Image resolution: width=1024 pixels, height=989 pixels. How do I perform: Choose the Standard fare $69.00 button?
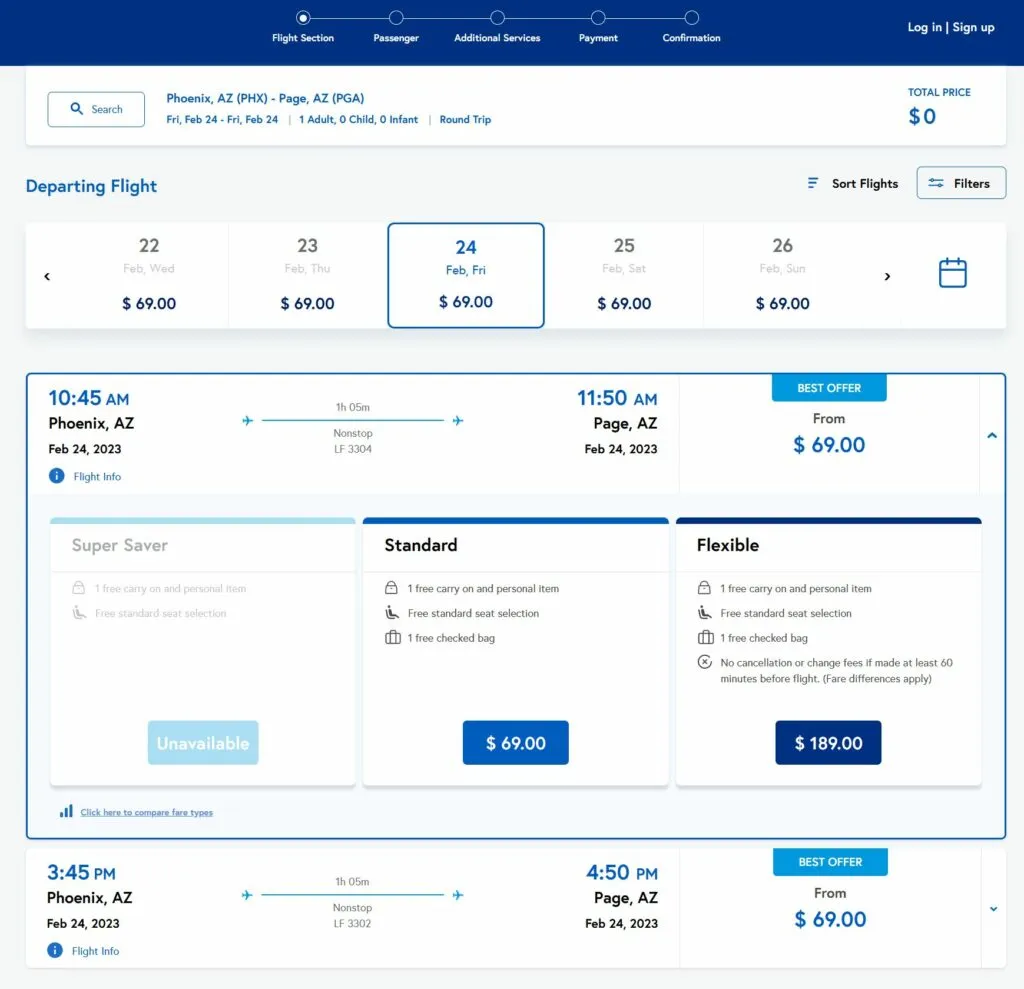[515, 743]
